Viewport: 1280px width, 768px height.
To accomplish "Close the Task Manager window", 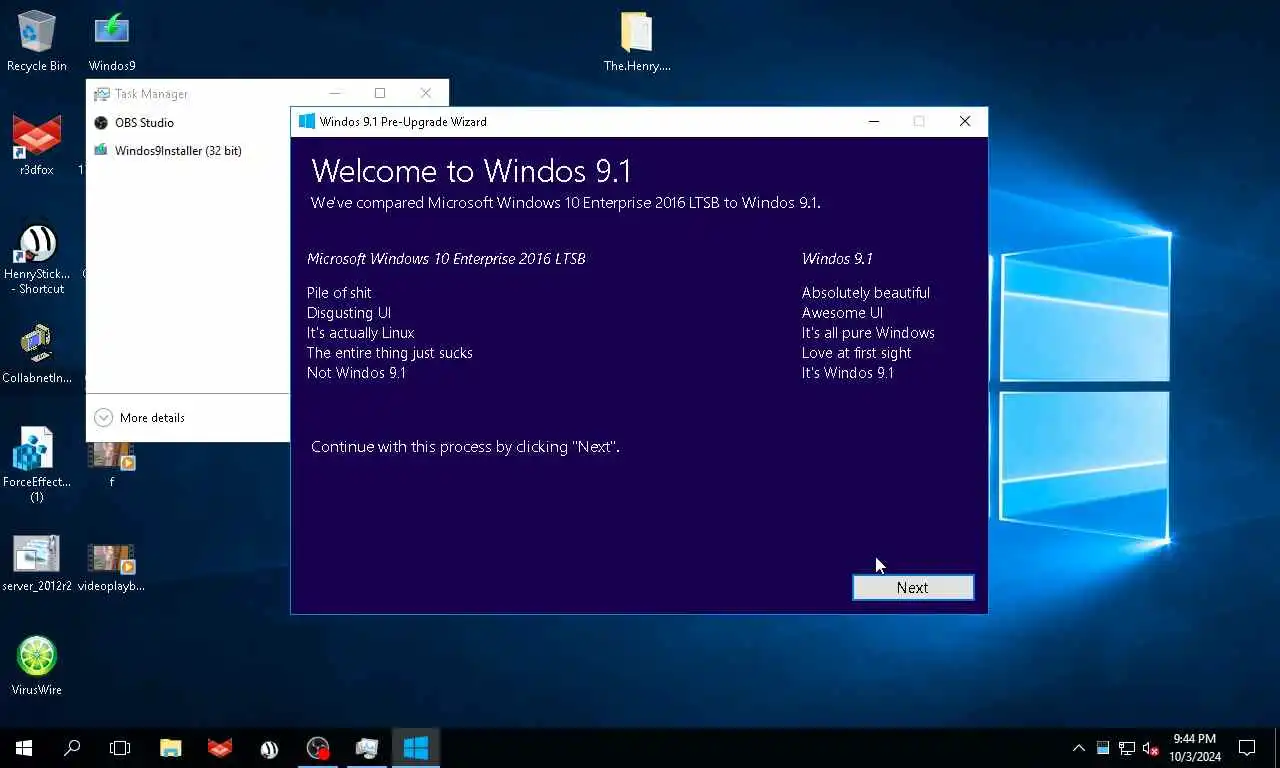I will coord(426,93).
